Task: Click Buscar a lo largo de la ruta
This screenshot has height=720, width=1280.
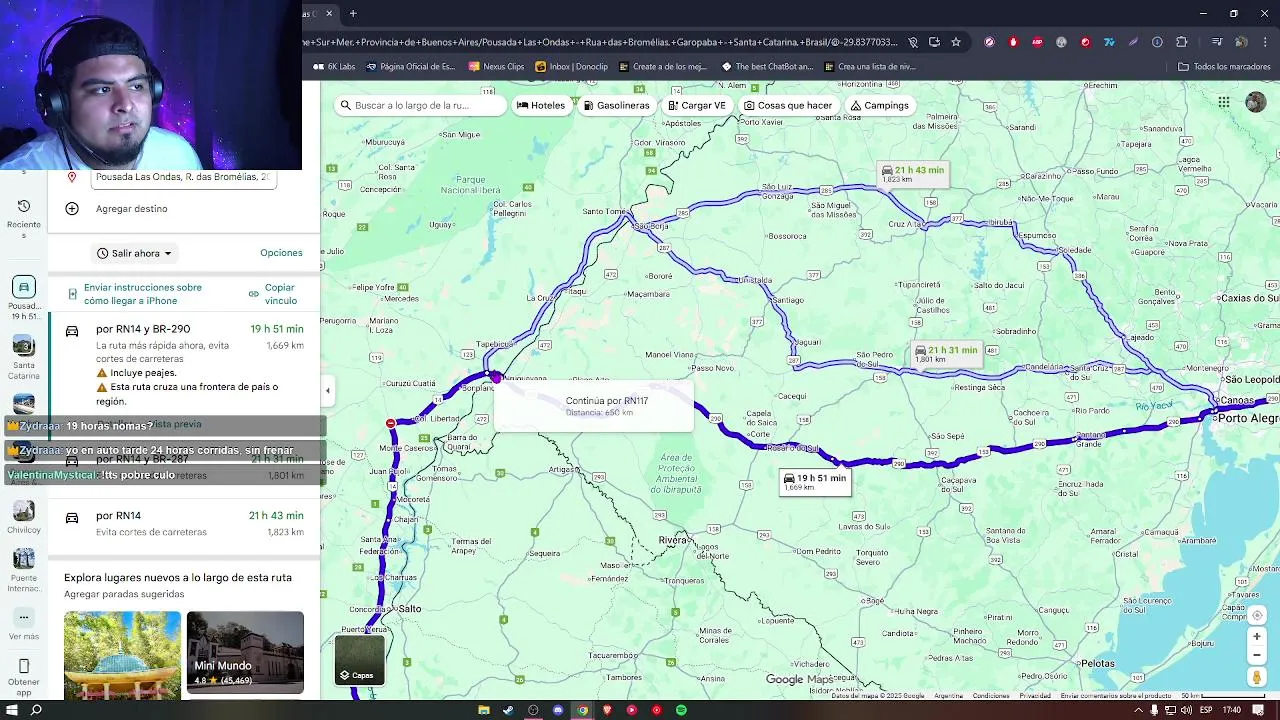Action: coord(420,105)
